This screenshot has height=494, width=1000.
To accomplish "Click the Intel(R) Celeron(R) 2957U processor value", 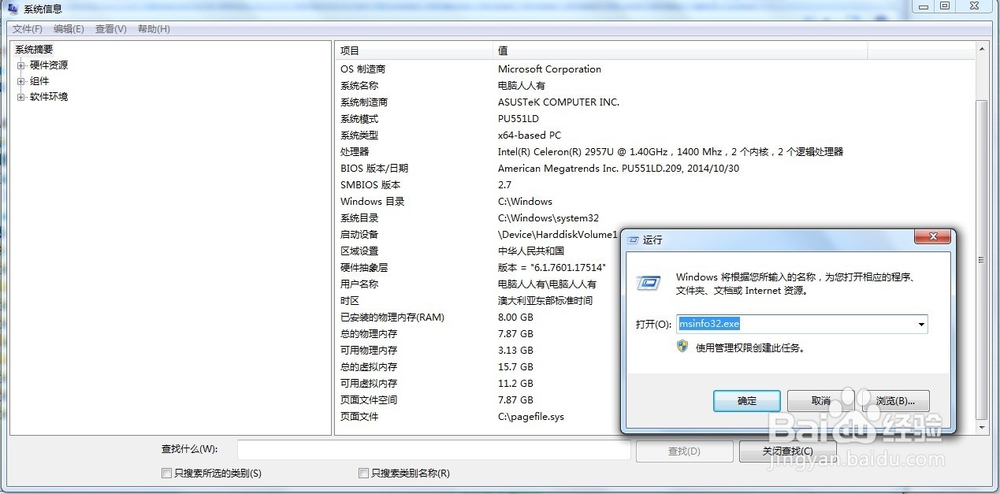I will pos(670,152).
